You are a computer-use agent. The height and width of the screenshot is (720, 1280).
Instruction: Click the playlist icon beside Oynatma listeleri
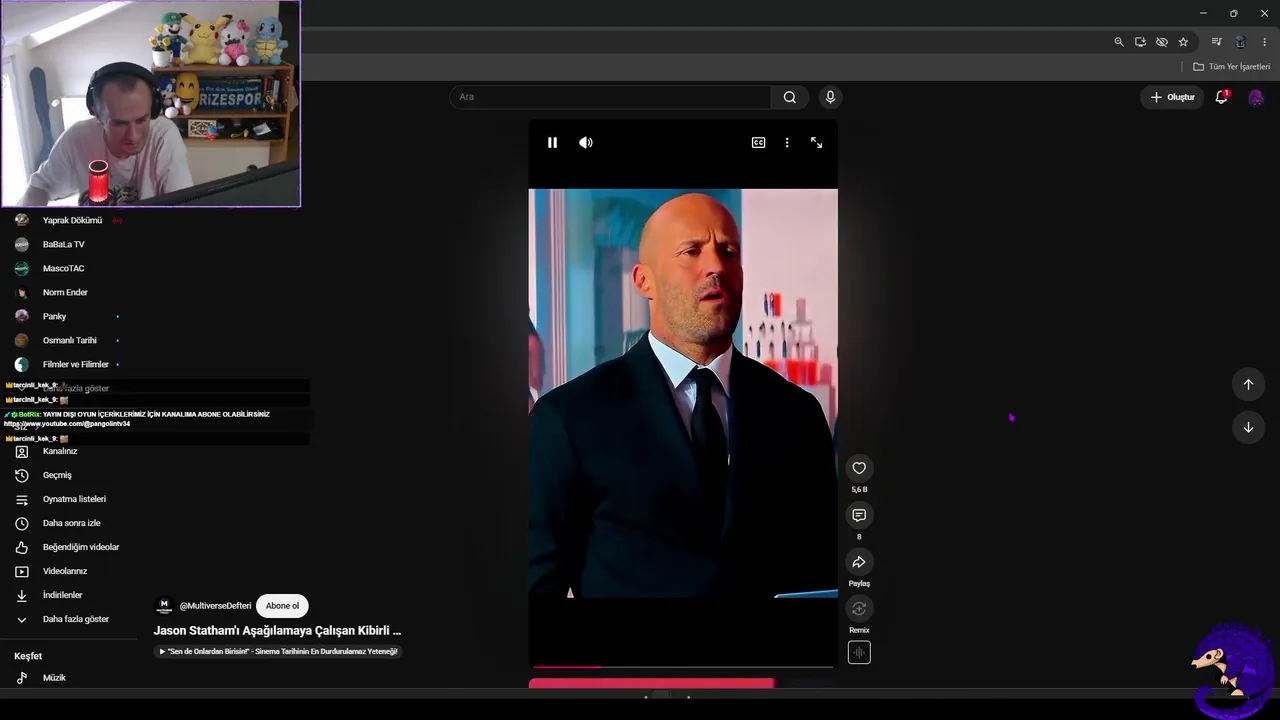tap(22, 499)
